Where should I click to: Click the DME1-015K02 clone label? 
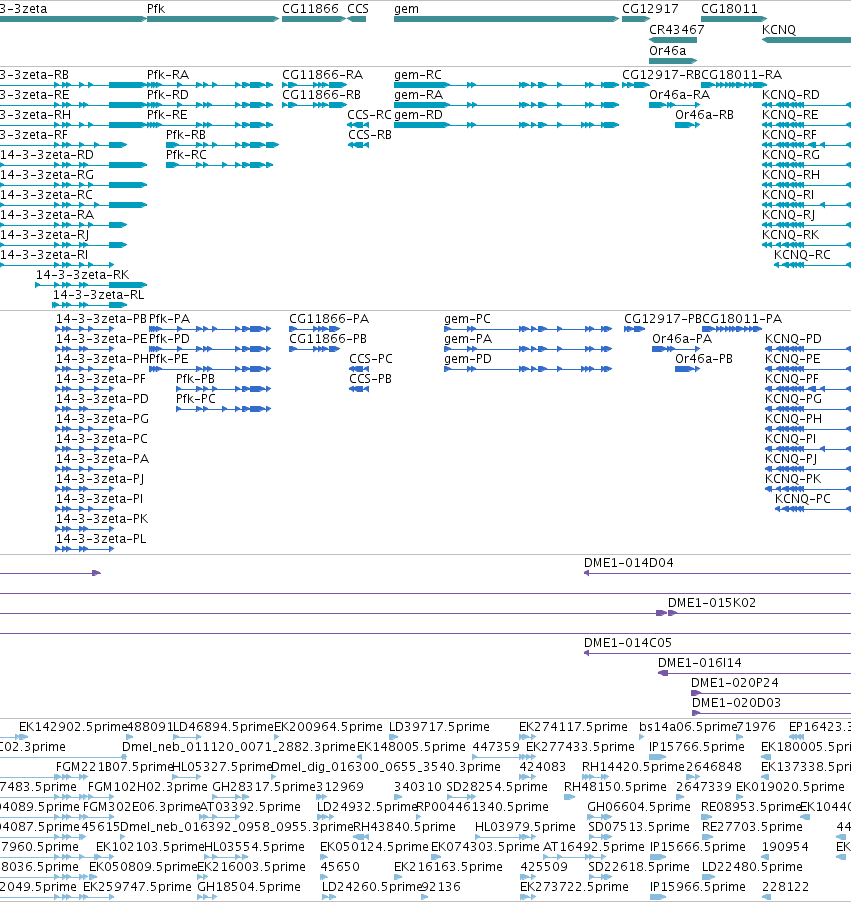[712, 602]
